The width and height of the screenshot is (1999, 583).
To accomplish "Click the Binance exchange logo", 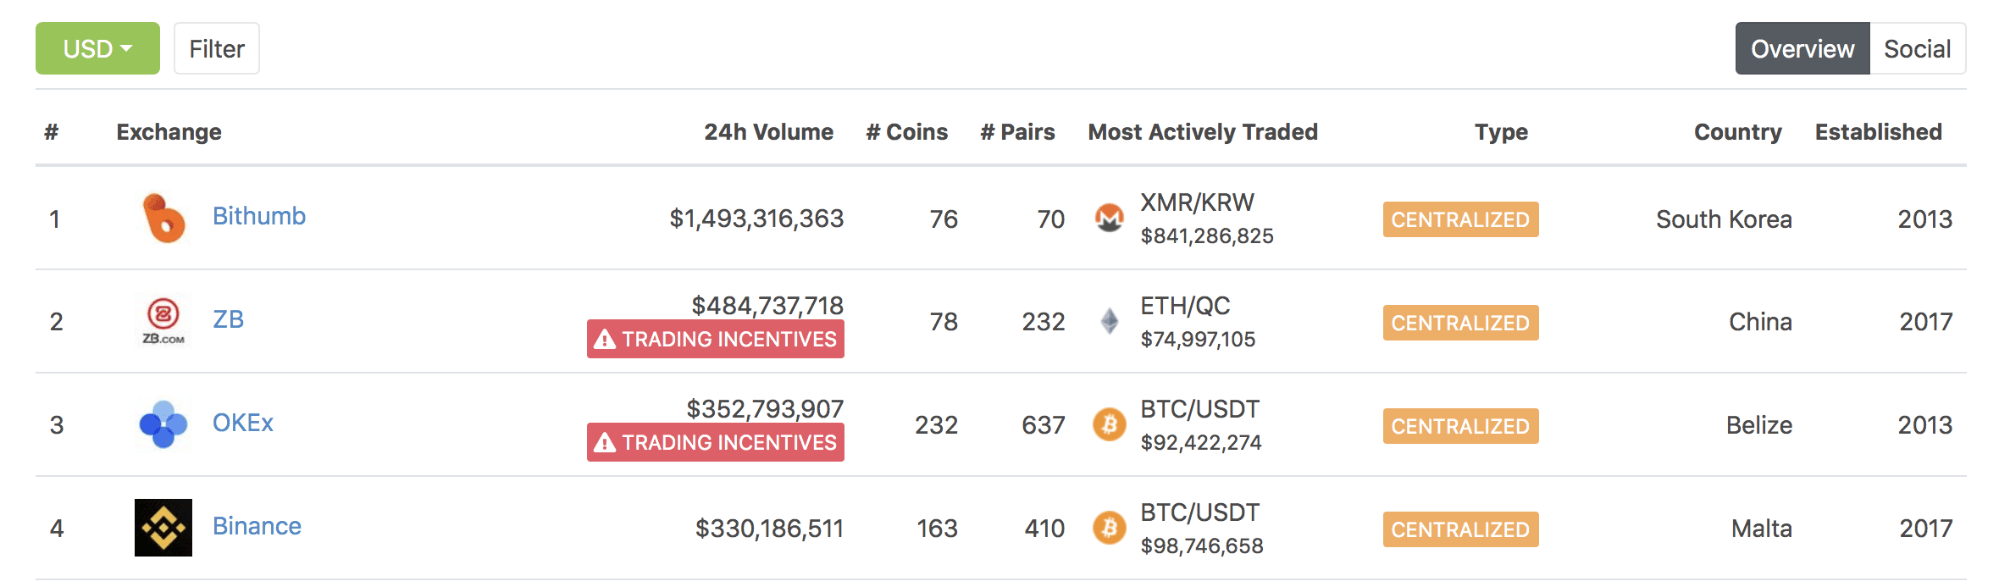I will 163,528.
